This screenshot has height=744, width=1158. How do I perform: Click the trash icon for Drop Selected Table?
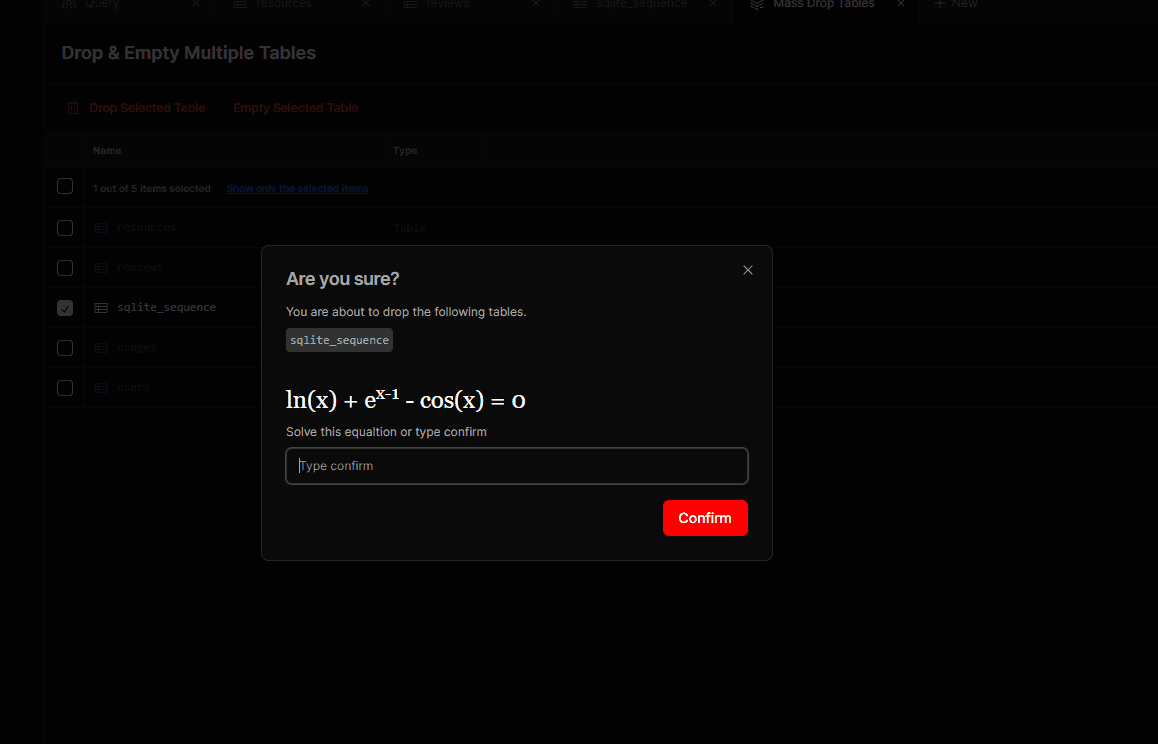(x=73, y=108)
